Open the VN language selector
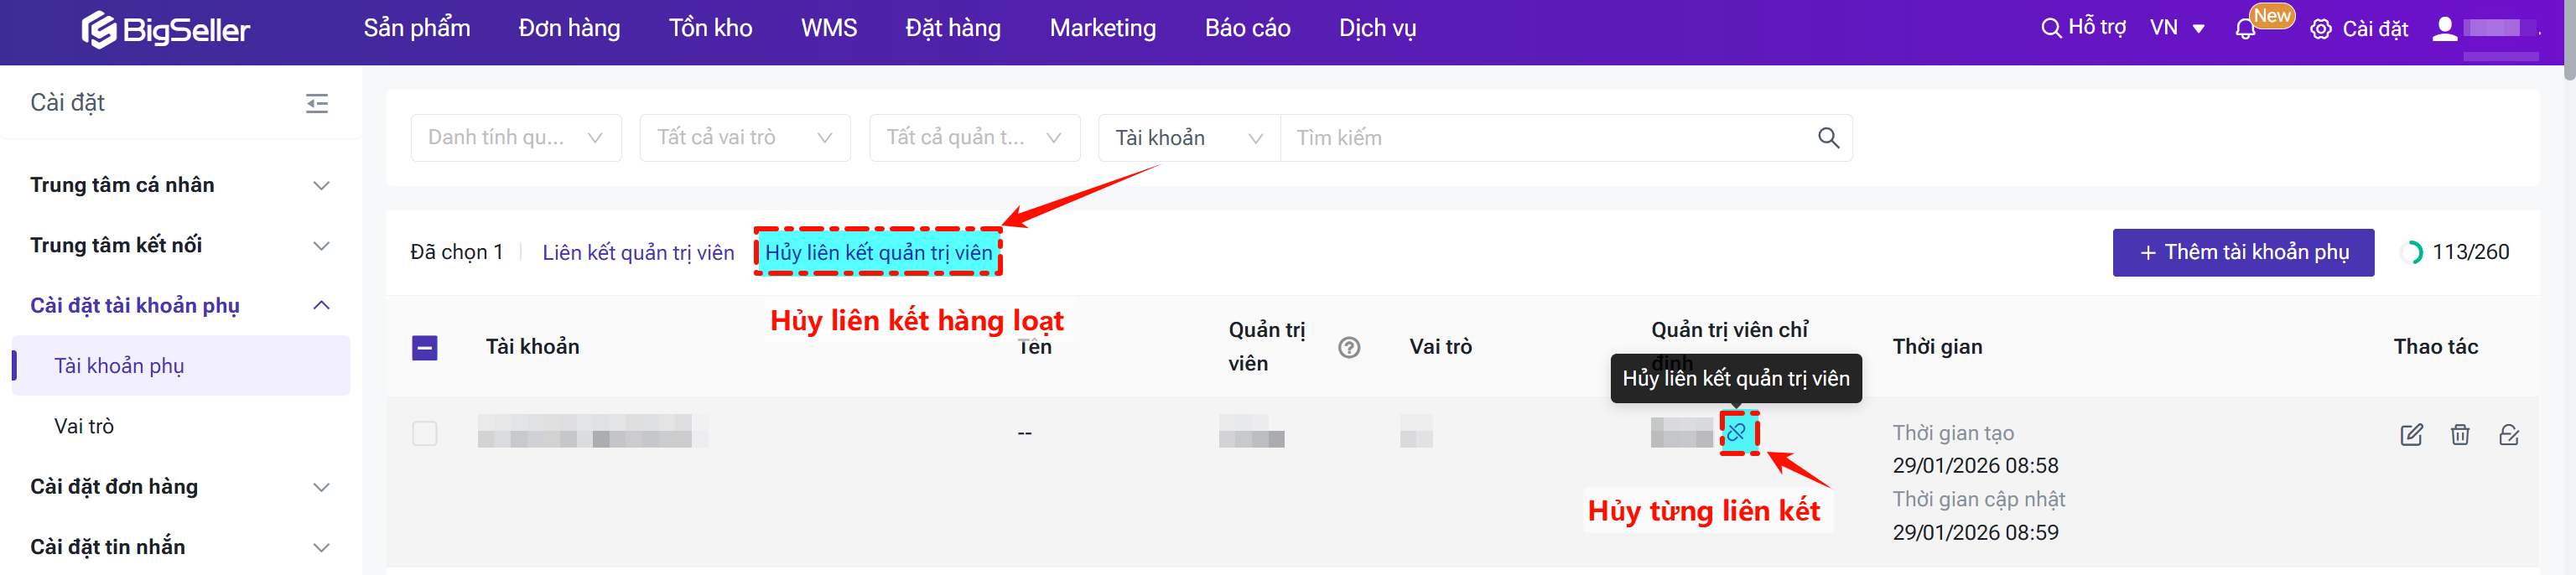This screenshot has height=575, width=2576. 2177,29
